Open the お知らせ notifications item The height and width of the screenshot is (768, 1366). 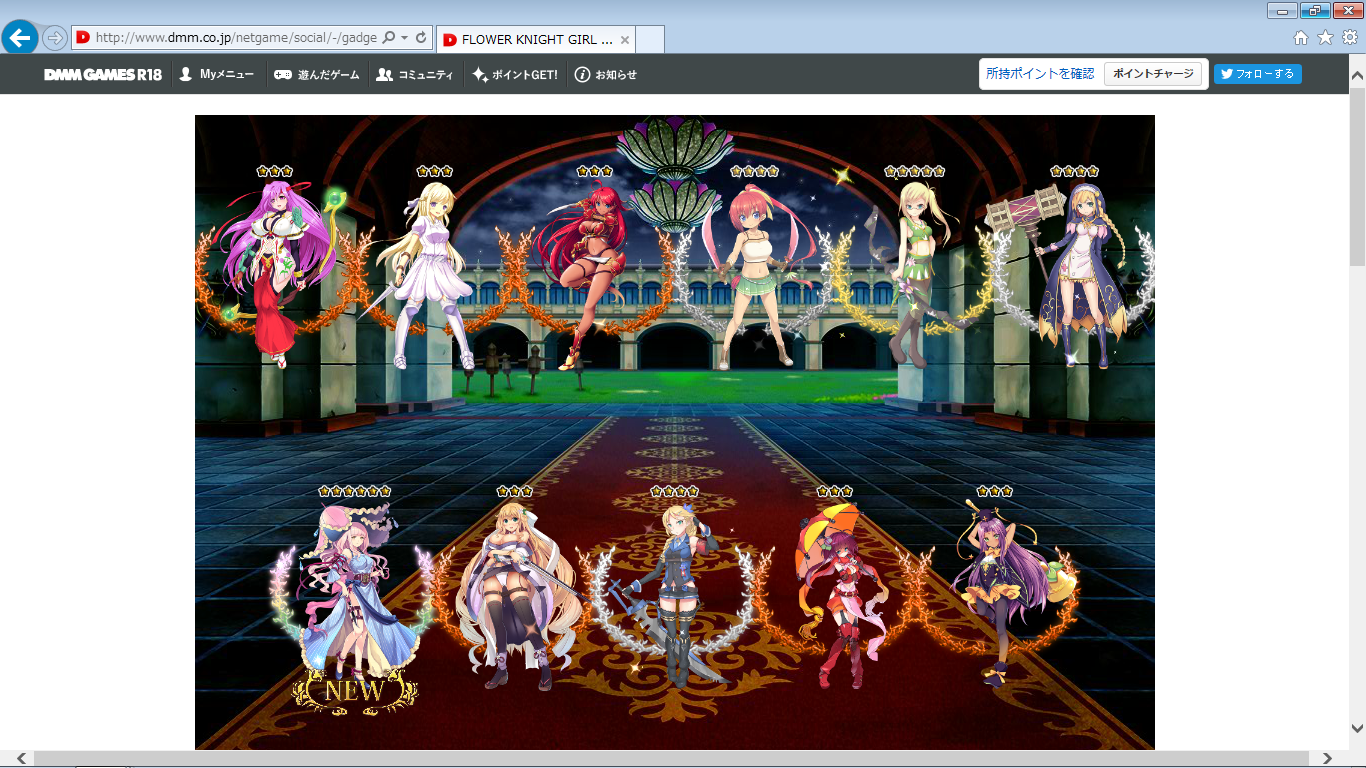(x=606, y=75)
